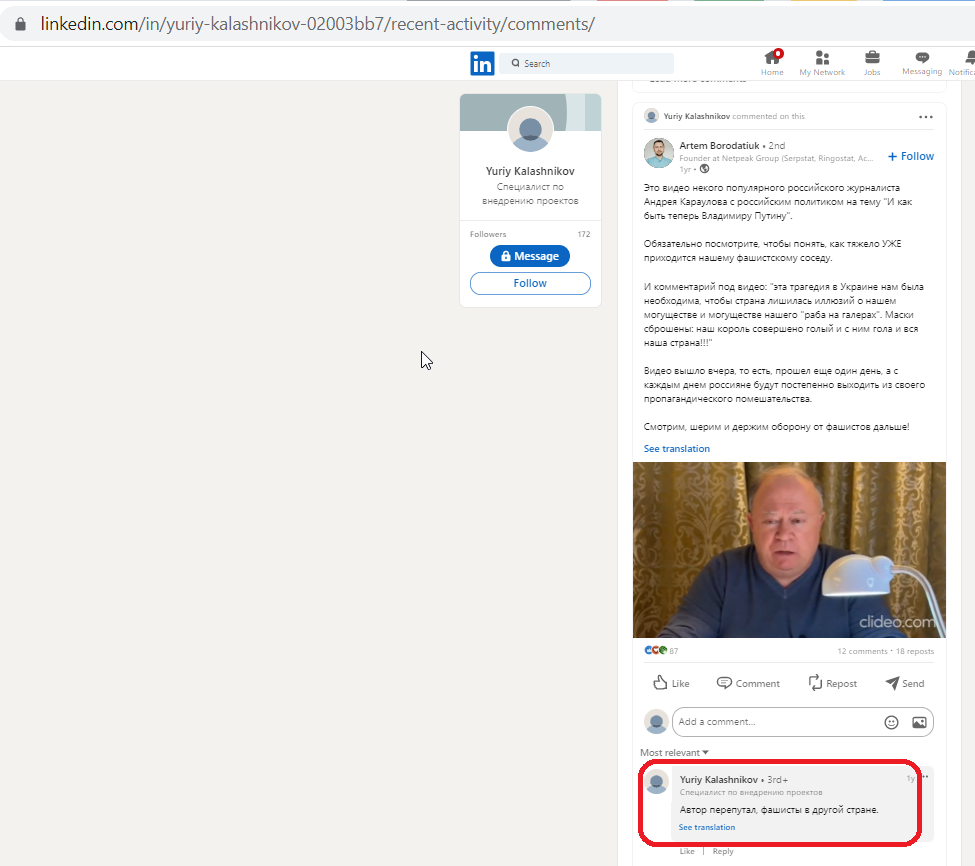
Task: Click Artem Borodatiuk's profile photo
Action: pos(659,153)
